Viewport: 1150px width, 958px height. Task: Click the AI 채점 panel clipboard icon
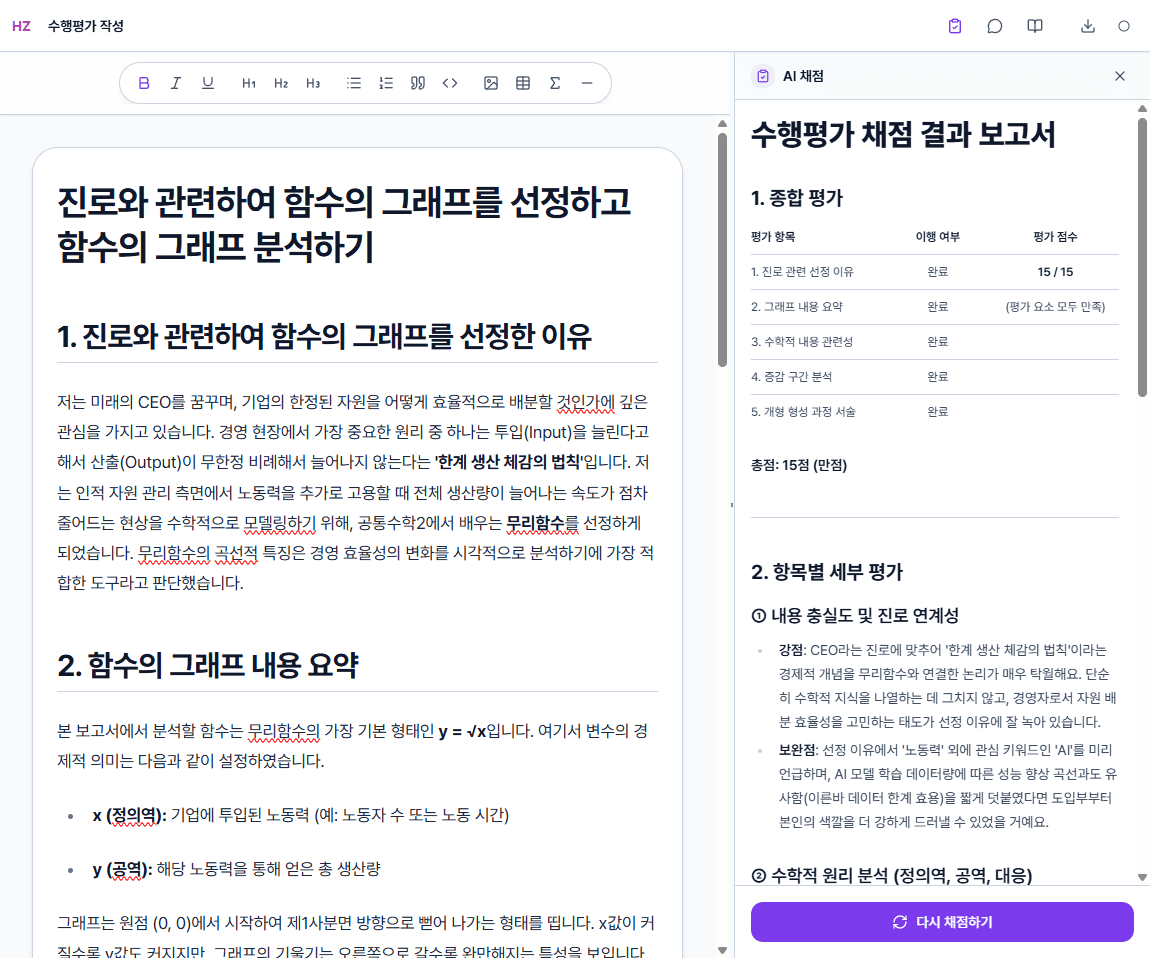[x=763, y=76]
